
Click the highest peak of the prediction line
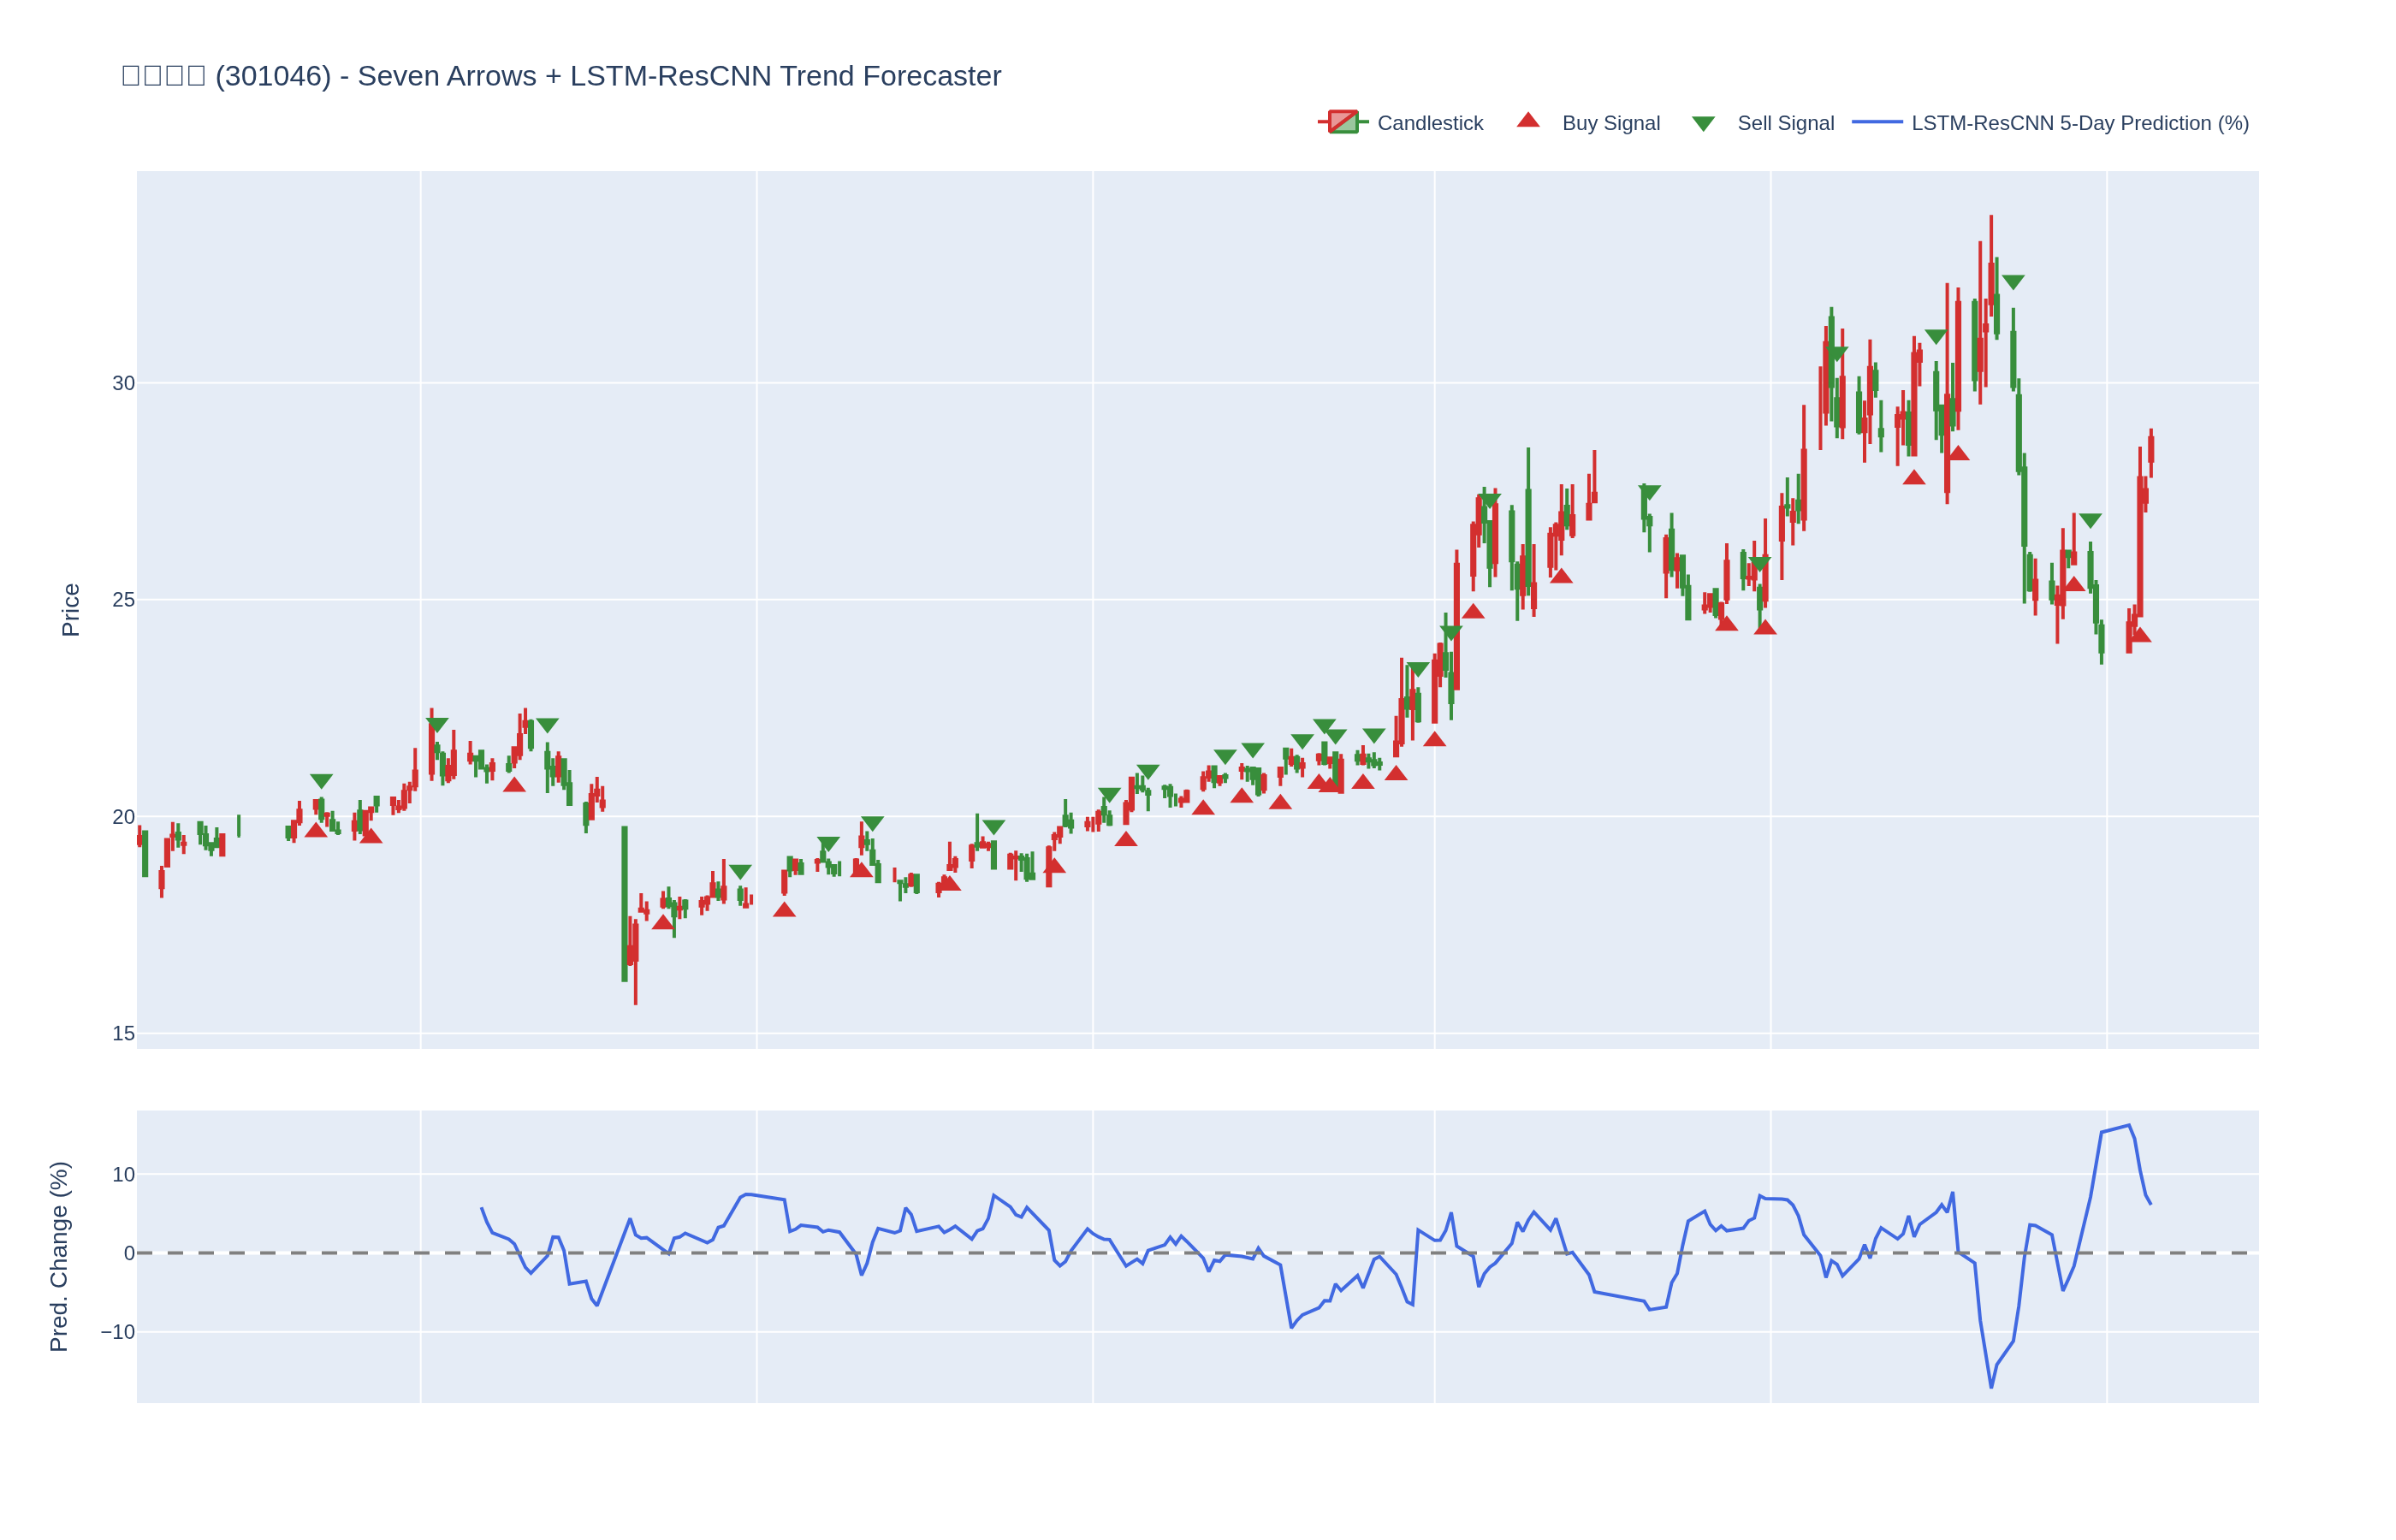2129,1125
